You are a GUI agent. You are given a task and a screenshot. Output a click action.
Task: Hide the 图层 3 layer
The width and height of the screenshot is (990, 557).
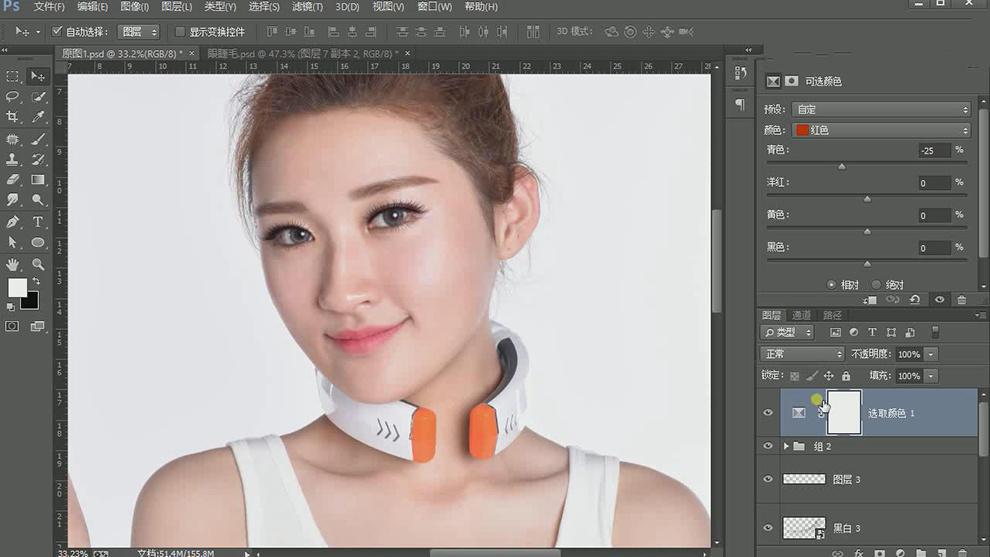[768, 479]
